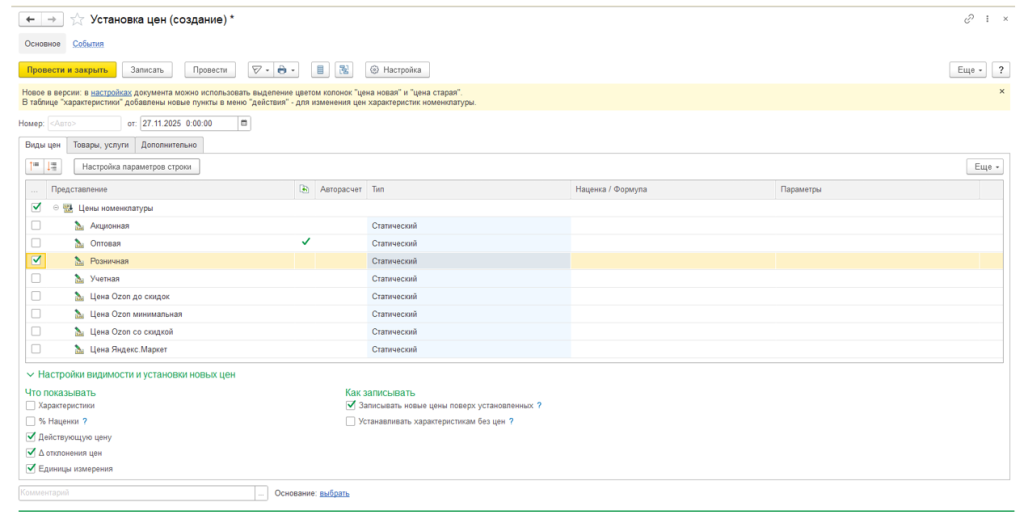
Task: Check the Акционная price type checkbox
Action: pyautogui.click(x=36, y=225)
